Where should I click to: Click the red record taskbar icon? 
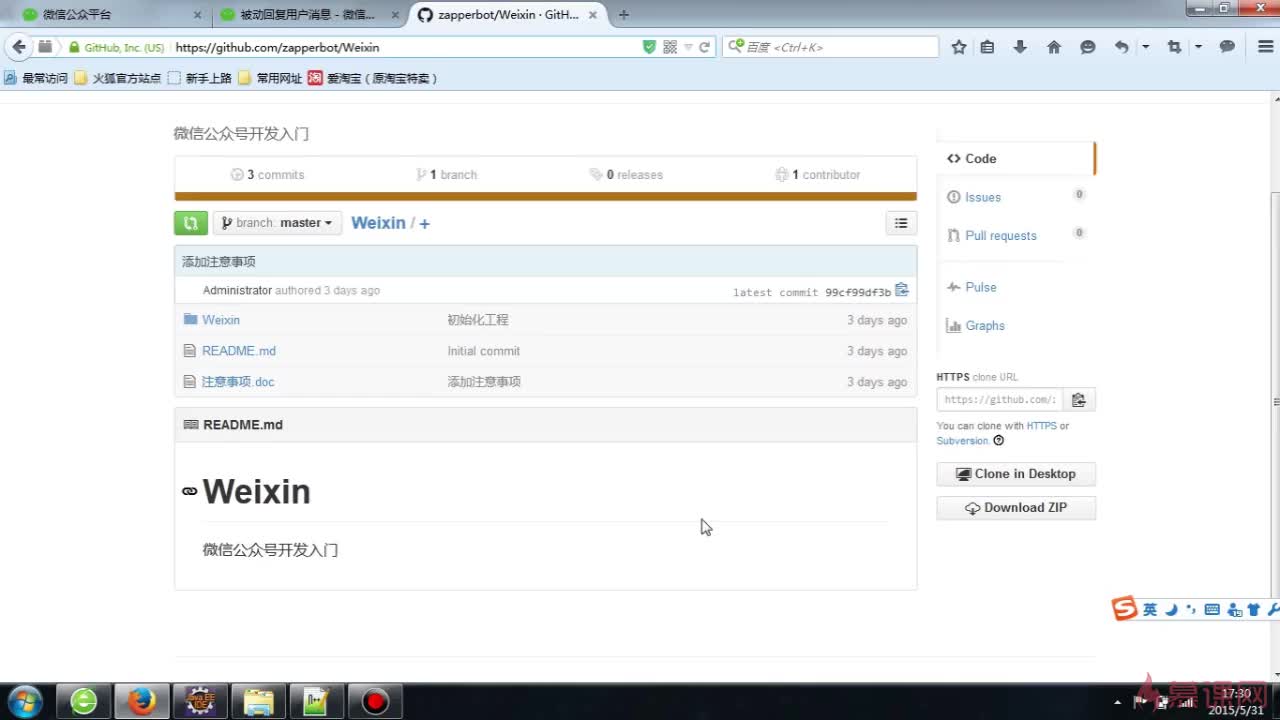[376, 701]
